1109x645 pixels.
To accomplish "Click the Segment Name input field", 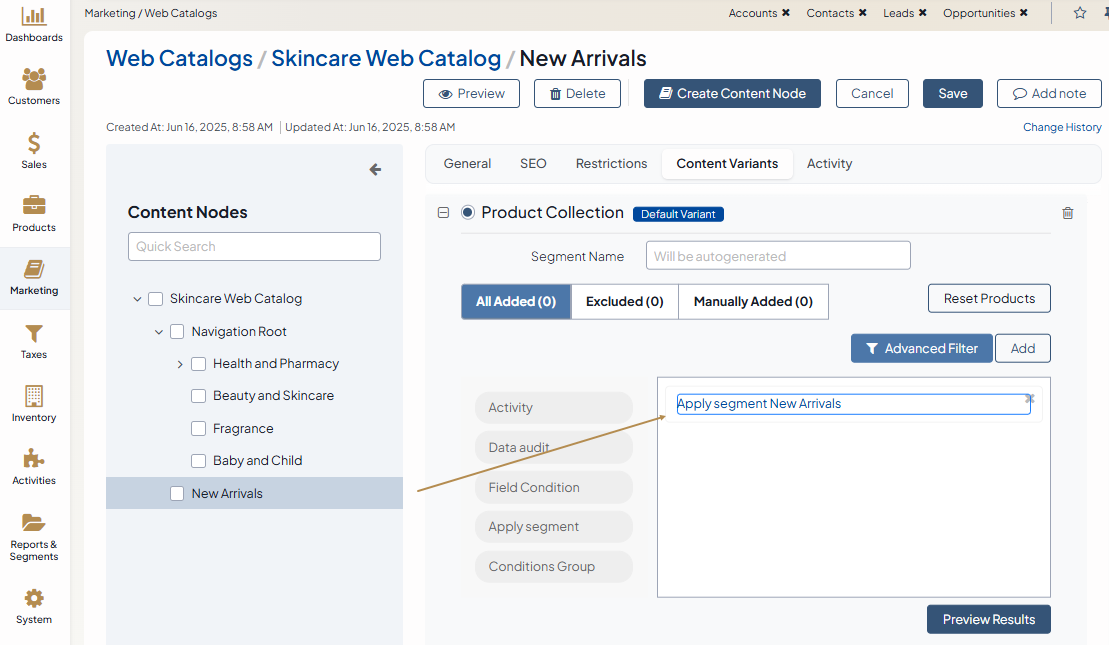I will pos(777,256).
